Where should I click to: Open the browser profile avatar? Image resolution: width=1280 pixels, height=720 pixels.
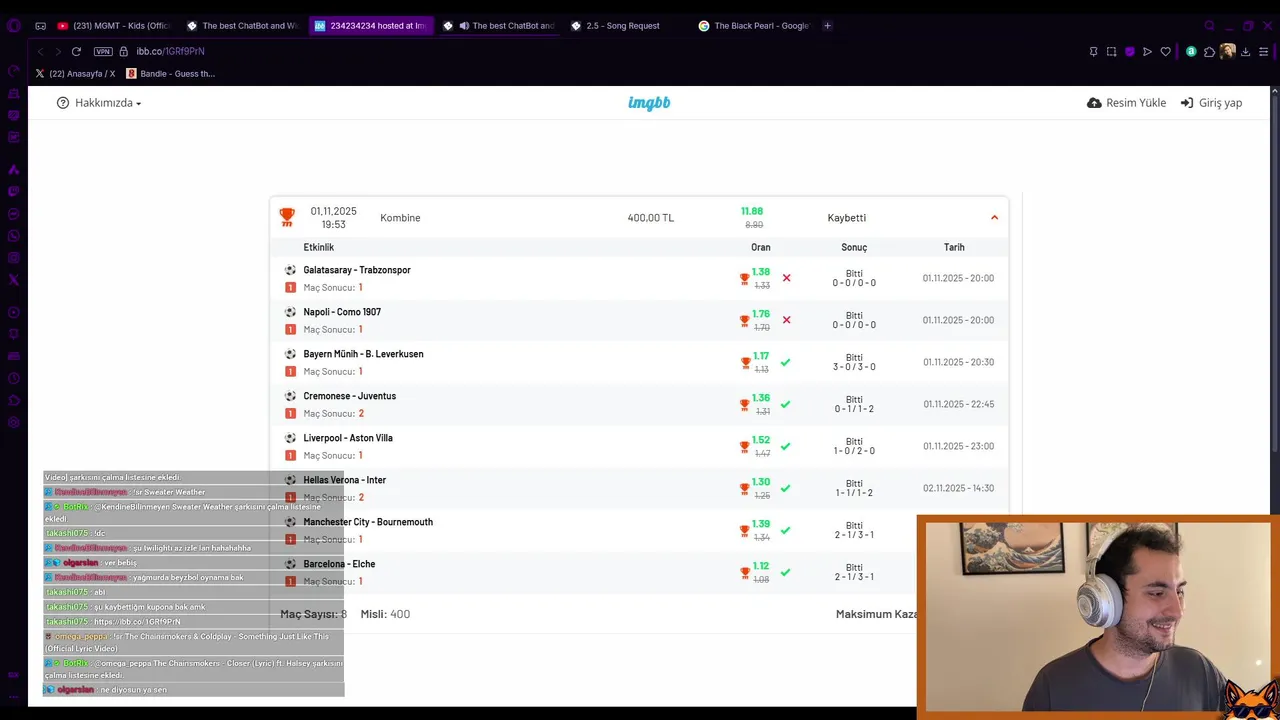tap(1227, 52)
